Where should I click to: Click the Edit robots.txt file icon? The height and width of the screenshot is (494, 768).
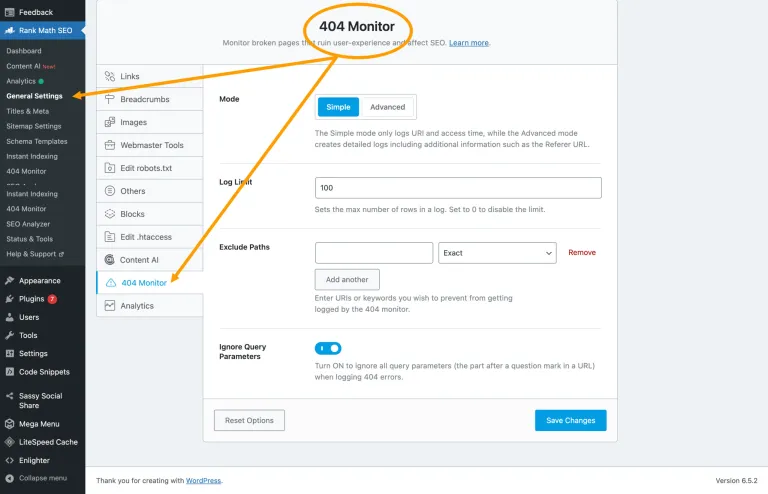[x=110, y=168]
